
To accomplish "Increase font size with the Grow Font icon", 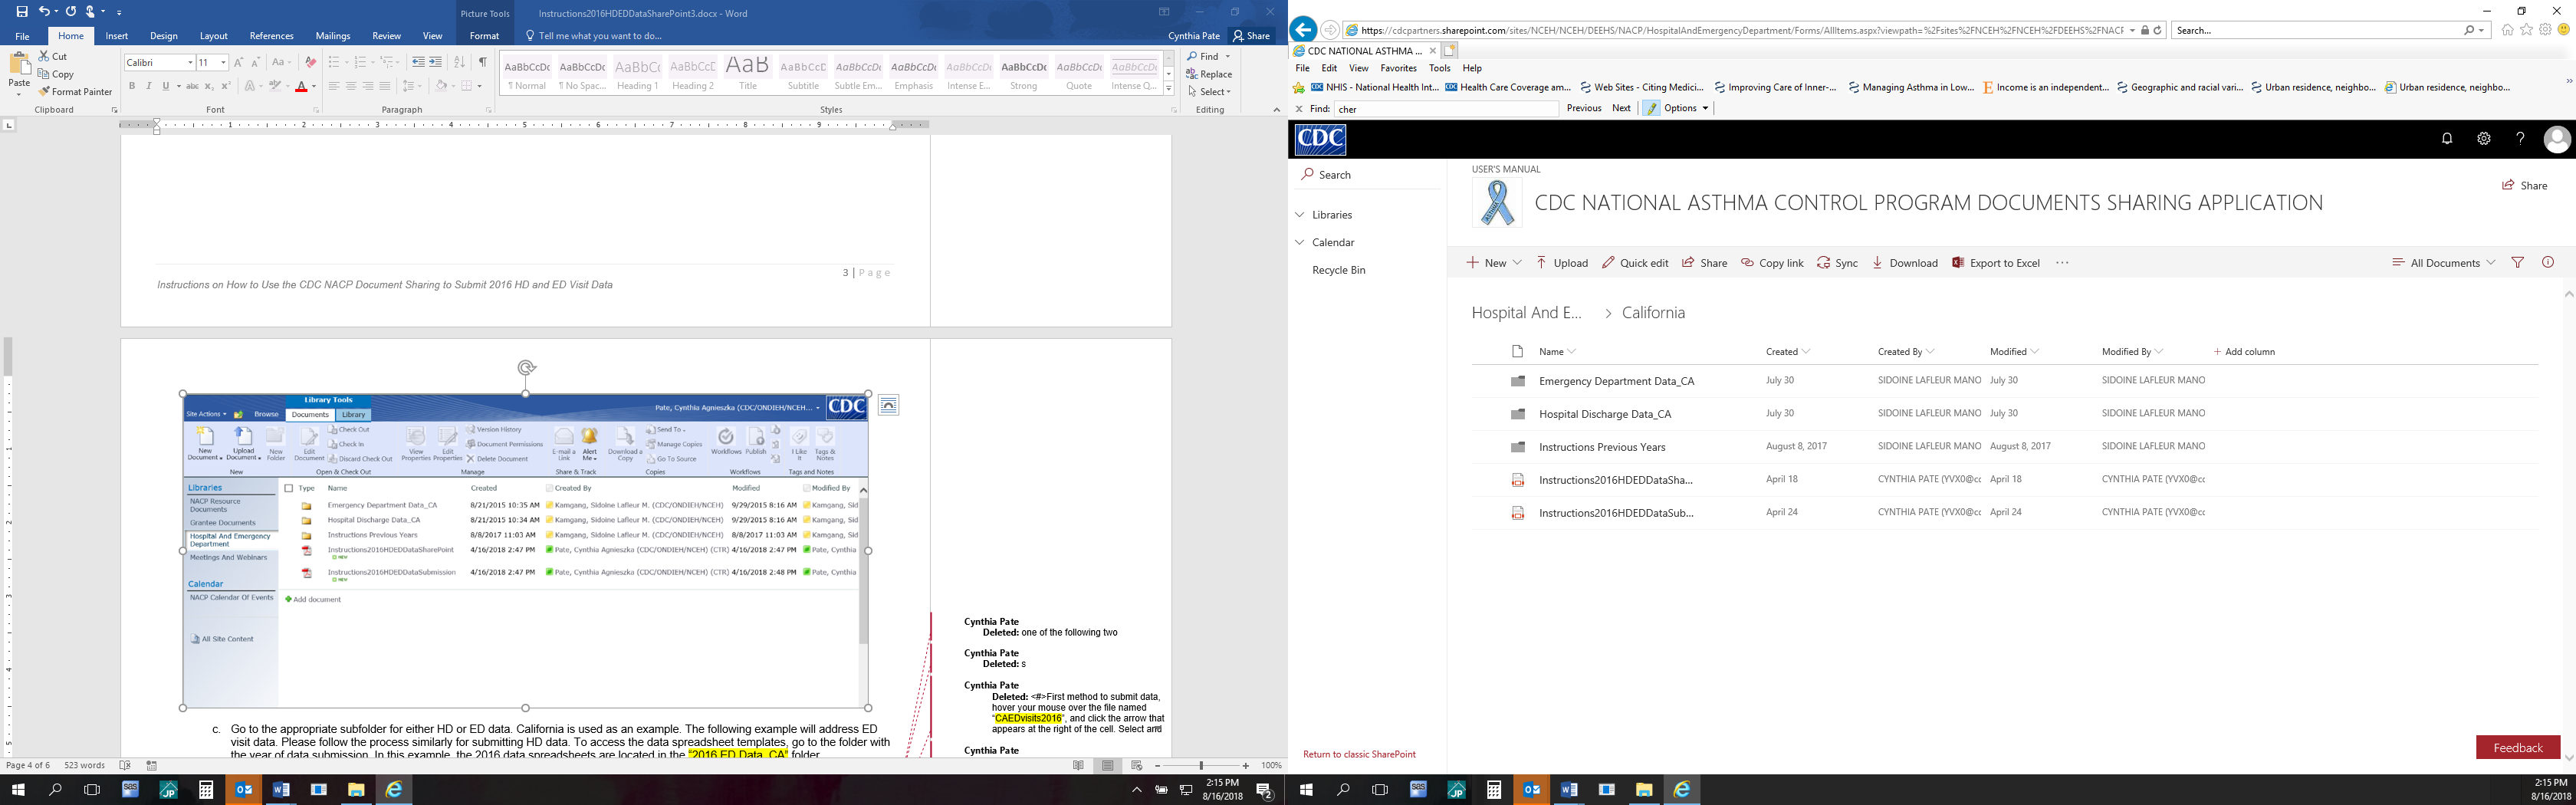I will [x=238, y=62].
